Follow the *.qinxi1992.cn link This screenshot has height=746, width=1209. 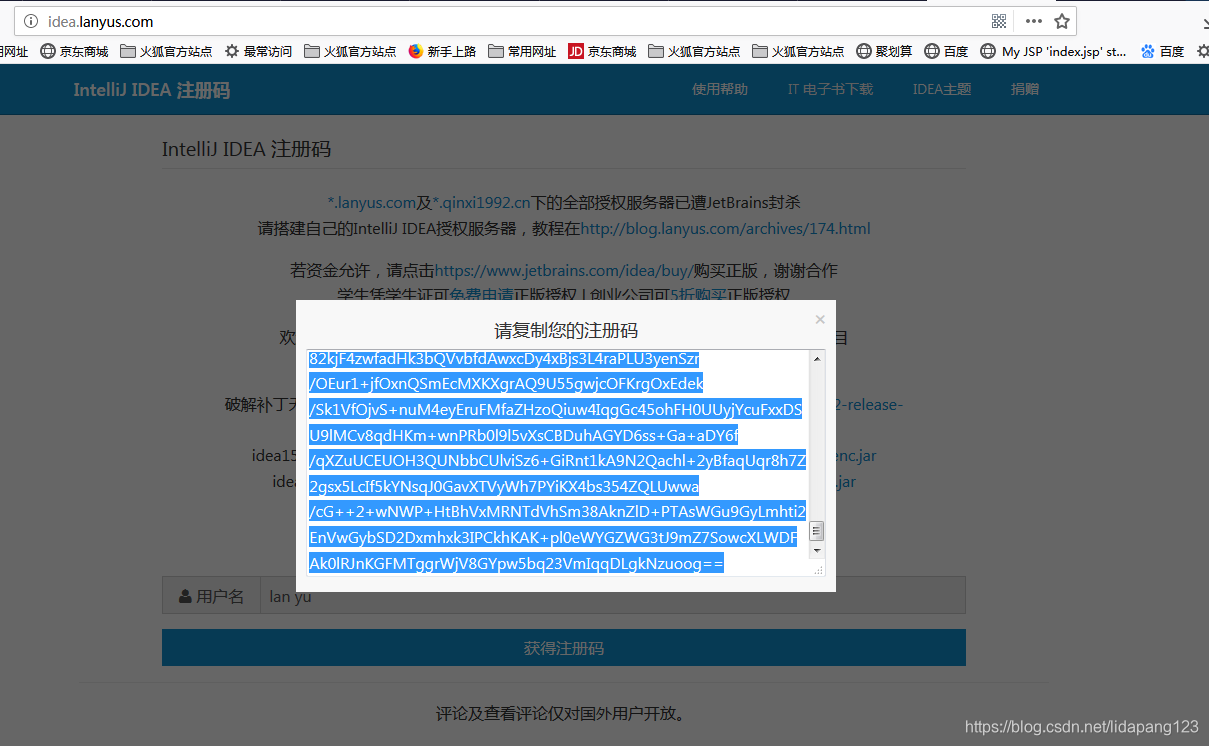pyautogui.click(x=481, y=202)
